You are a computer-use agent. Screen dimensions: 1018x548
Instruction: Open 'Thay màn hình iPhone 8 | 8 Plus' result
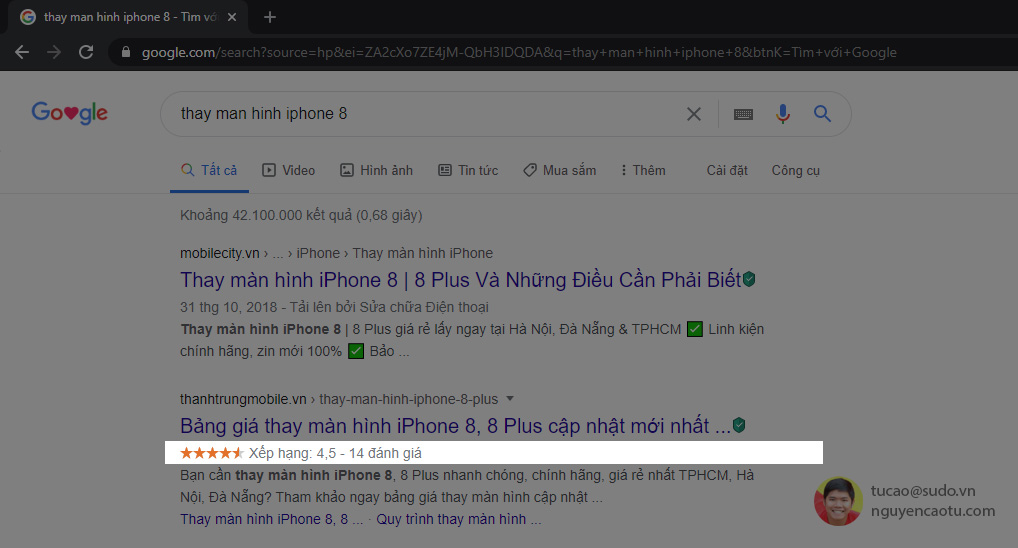460,280
